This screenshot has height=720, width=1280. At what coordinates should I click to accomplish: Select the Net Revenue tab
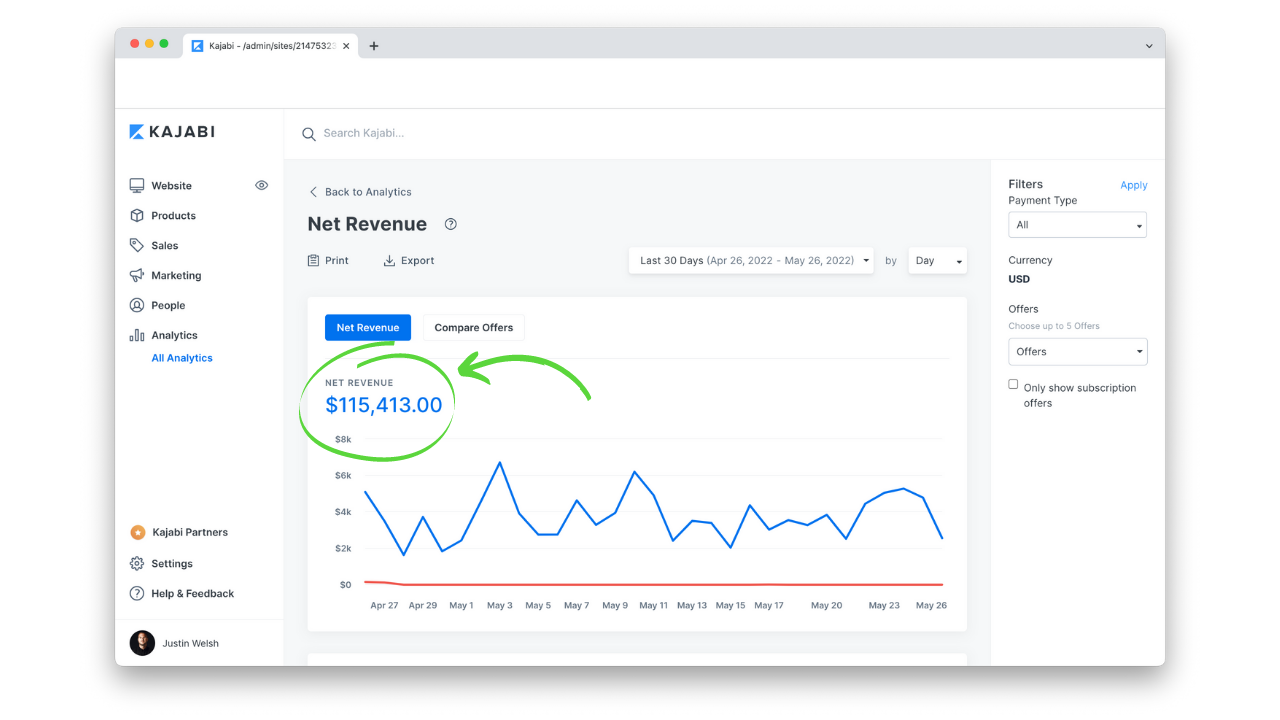point(368,328)
